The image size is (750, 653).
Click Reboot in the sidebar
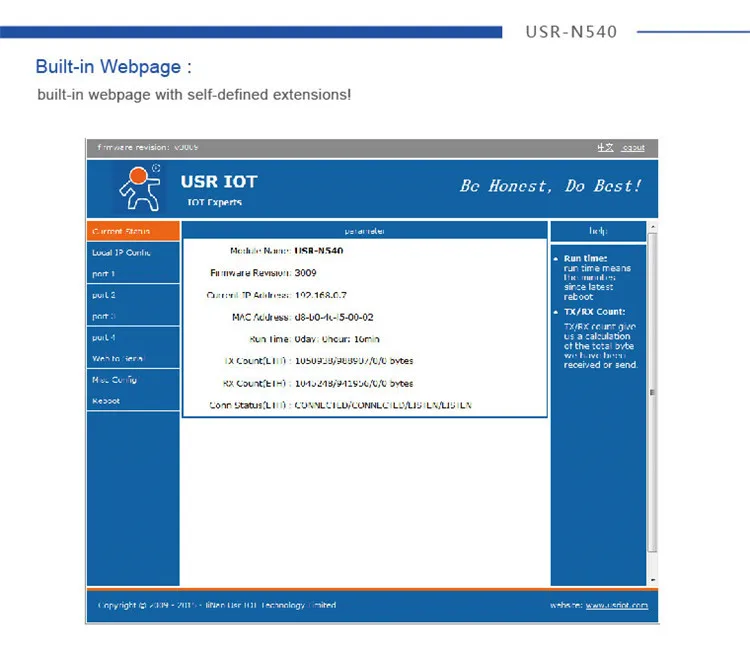coord(133,401)
